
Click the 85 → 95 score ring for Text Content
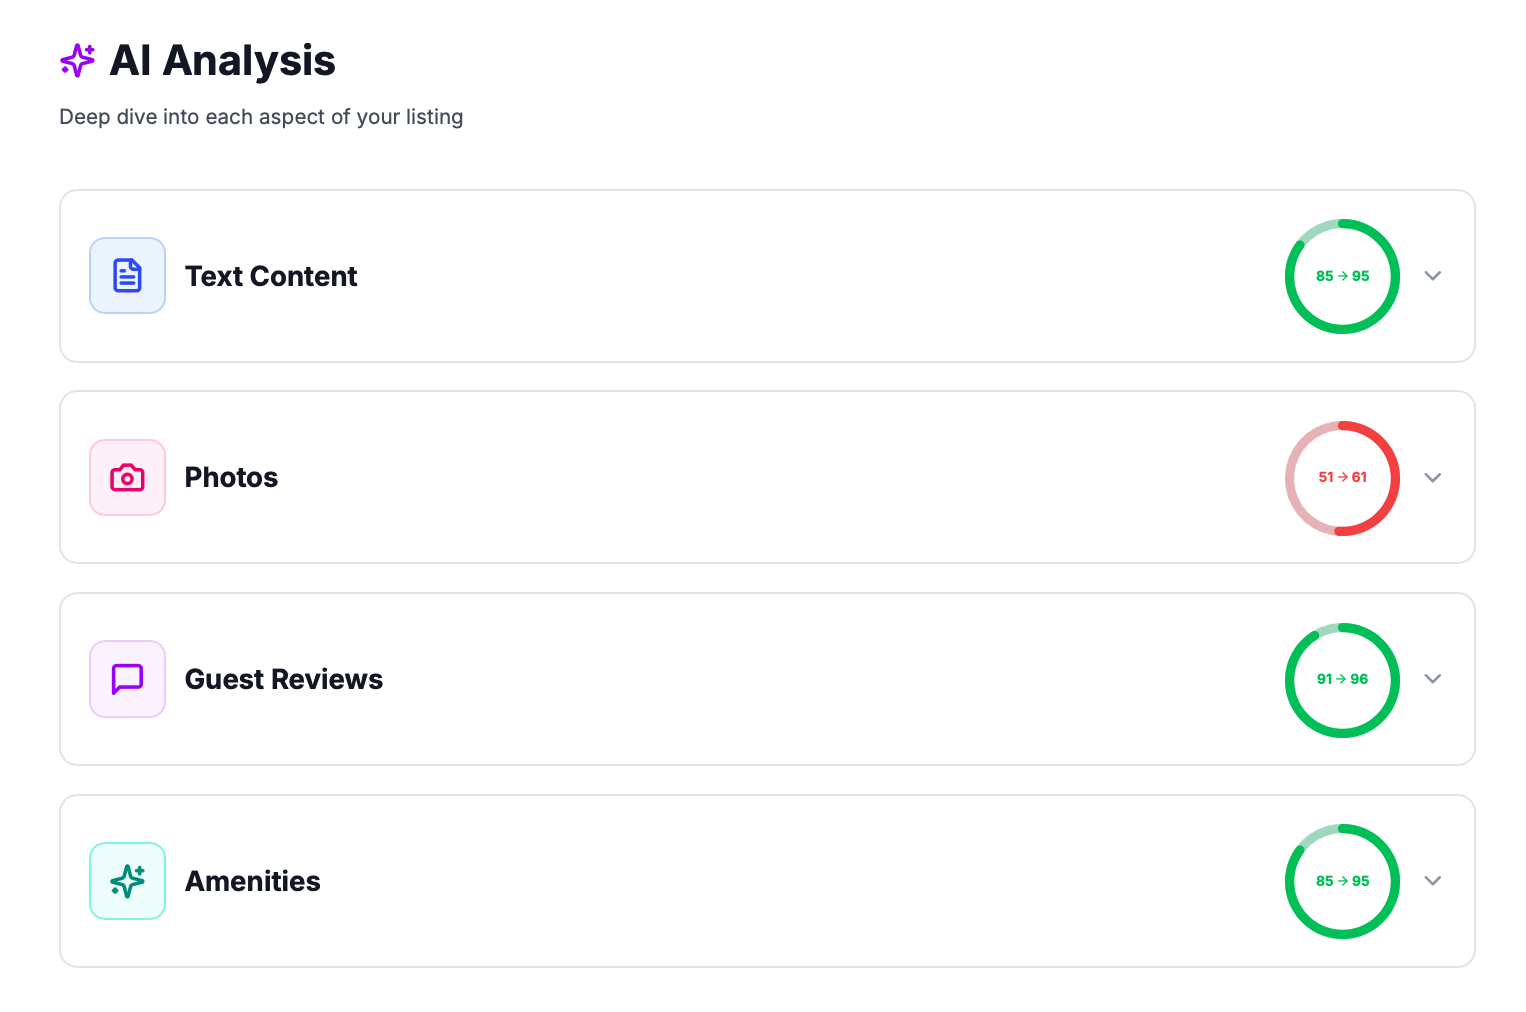1342,276
